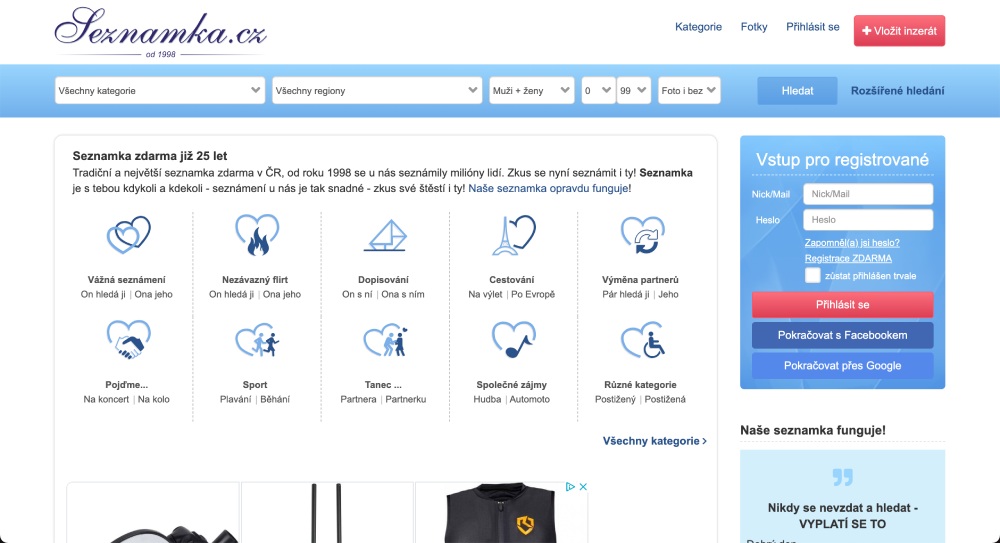Select Plavání under Sport
The width and height of the screenshot is (1000, 543).
(x=236, y=399)
